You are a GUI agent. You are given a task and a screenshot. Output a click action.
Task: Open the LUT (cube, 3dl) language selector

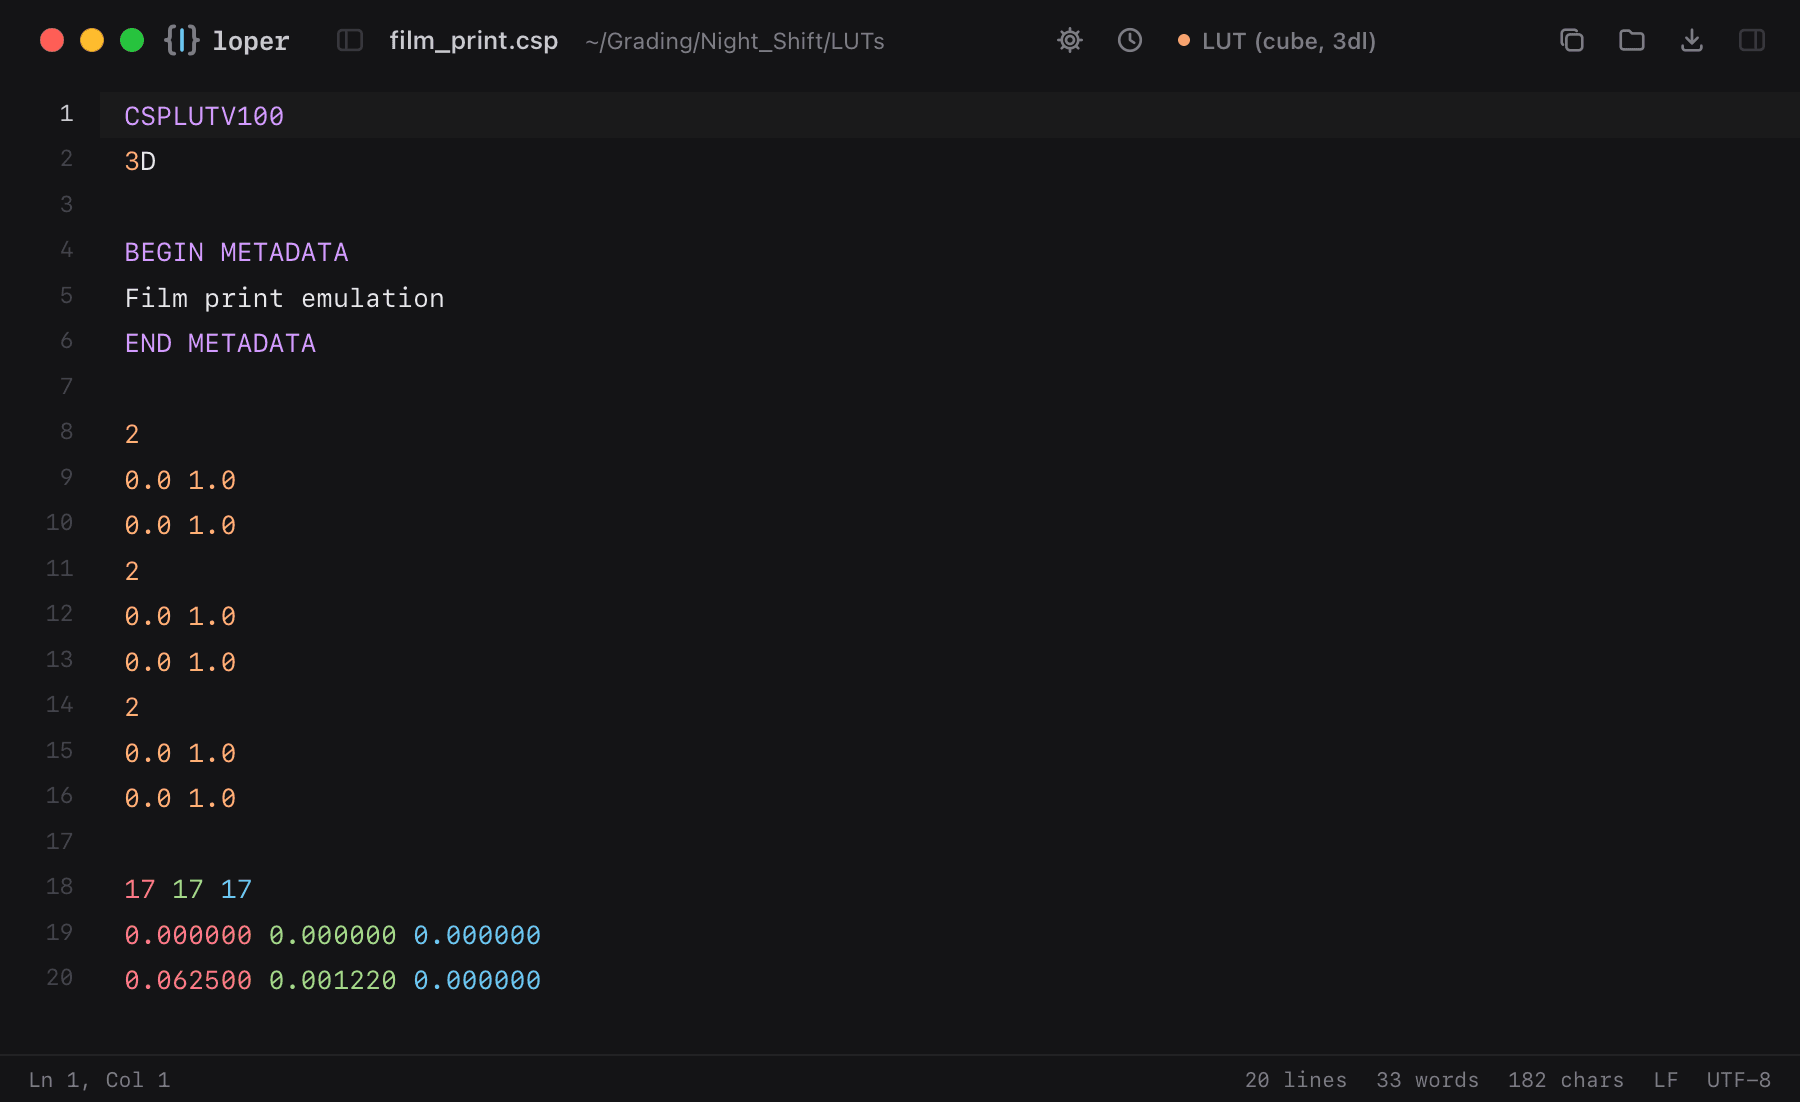[x=1277, y=41]
